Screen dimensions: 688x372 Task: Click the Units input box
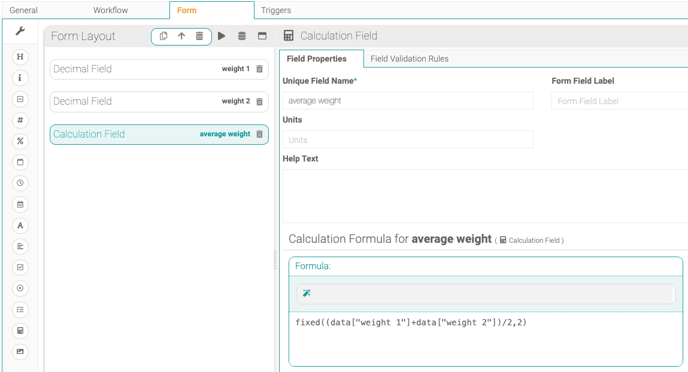point(408,140)
